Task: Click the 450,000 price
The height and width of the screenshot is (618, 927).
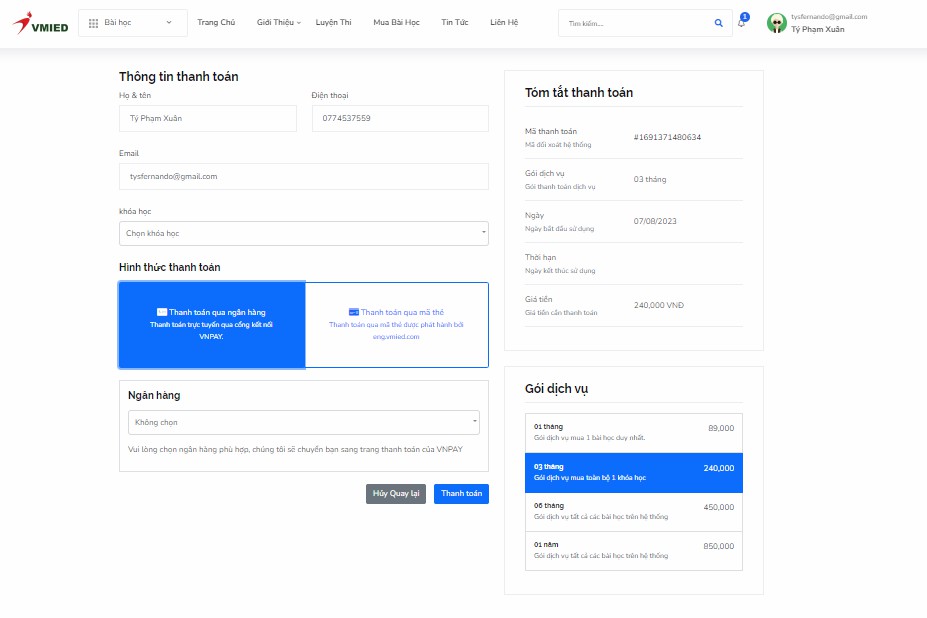Action: [718, 507]
